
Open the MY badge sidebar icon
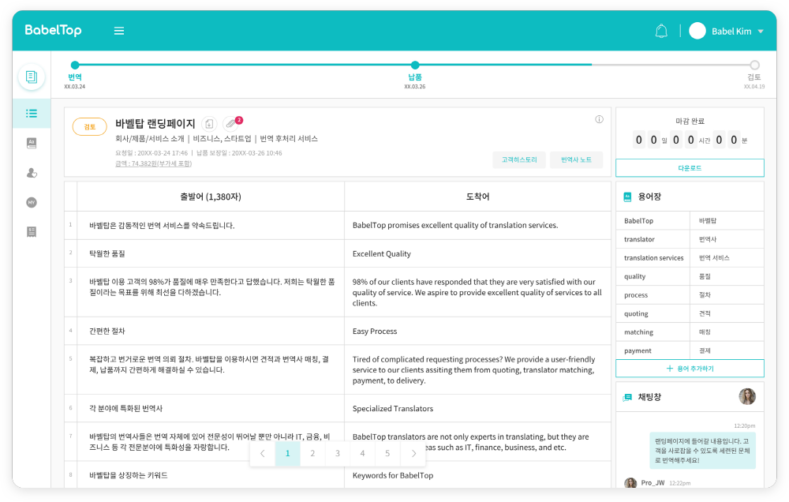(x=32, y=202)
